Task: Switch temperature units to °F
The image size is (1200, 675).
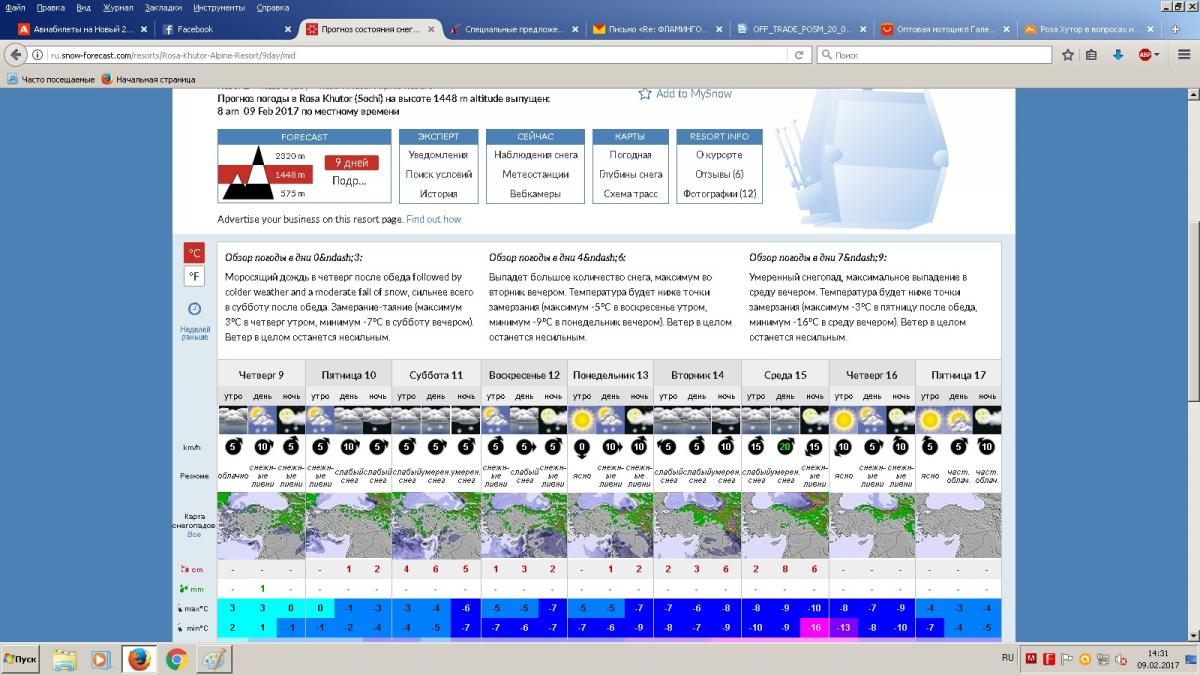Action: [195, 276]
